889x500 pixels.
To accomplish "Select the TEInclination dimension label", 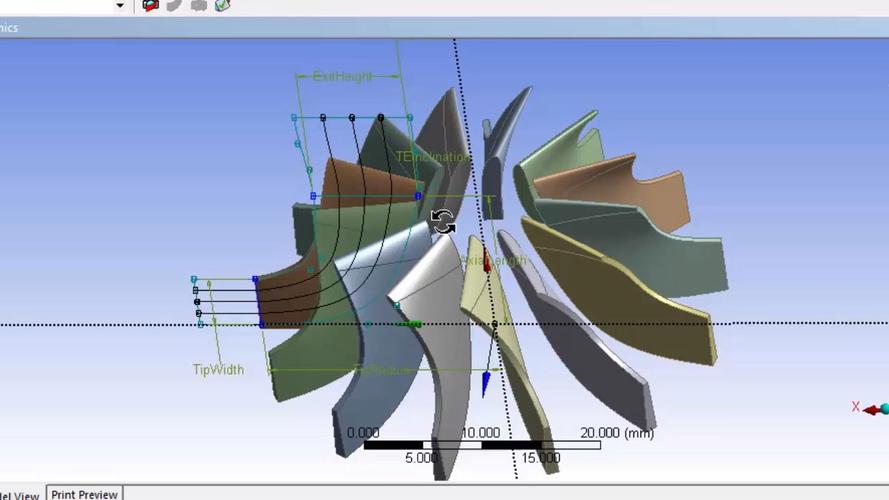I will (433, 156).
